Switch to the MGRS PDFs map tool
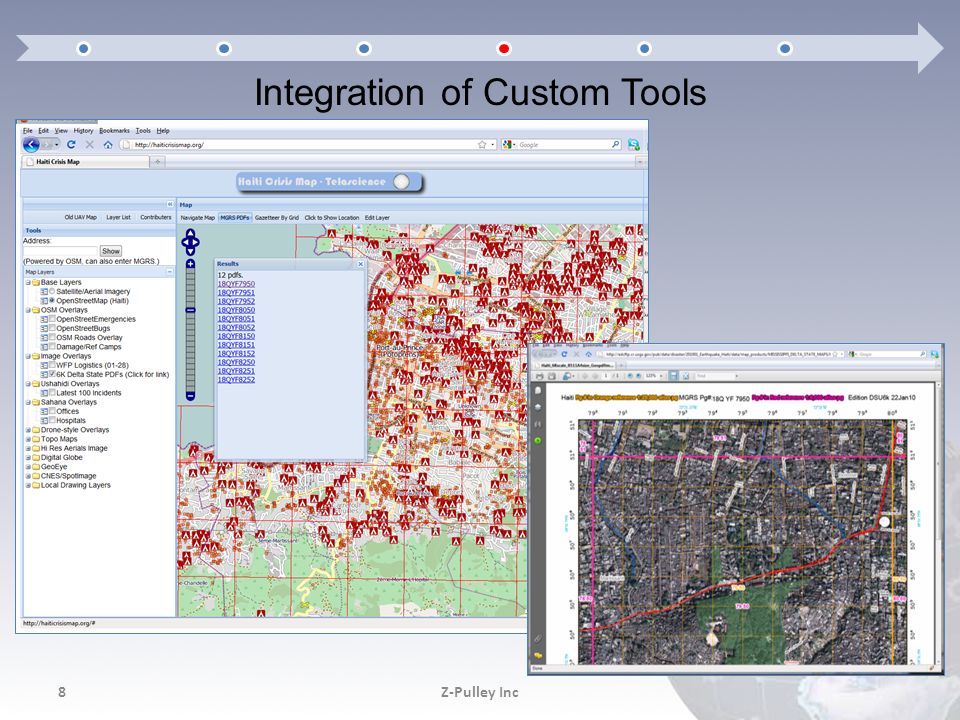This screenshot has width=960, height=720. [x=235, y=217]
